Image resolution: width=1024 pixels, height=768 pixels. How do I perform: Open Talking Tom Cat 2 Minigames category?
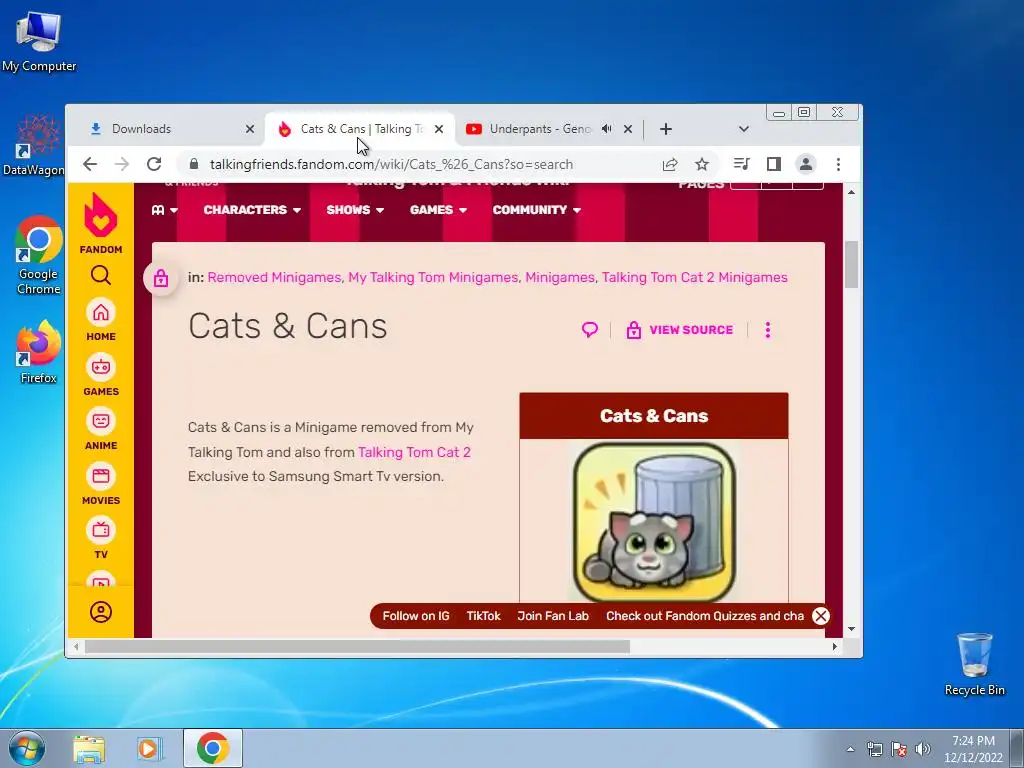694,278
